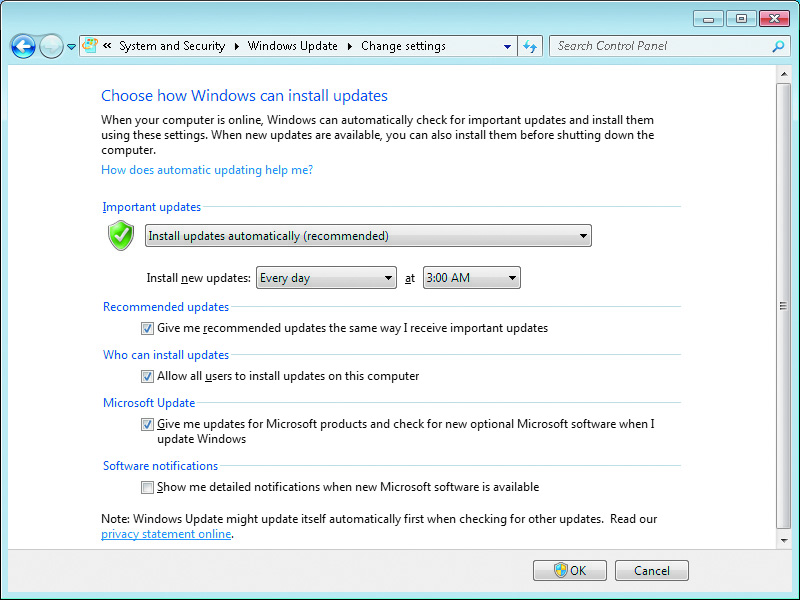Click the OK button with shield
The height and width of the screenshot is (600, 800).
point(569,570)
